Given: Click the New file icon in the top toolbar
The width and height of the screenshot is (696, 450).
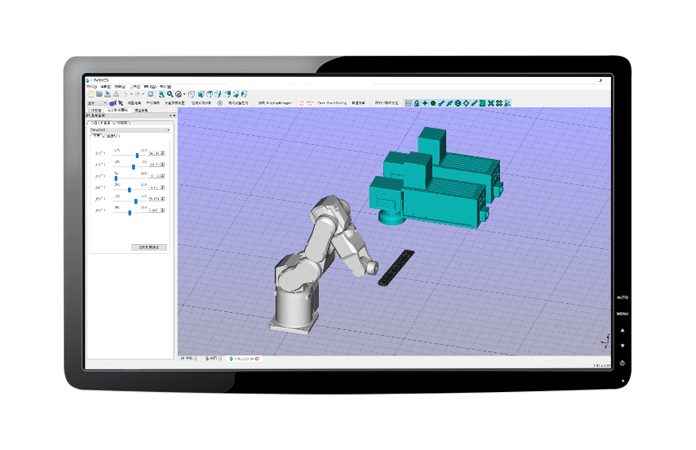Looking at the screenshot, I should click(91, 94).
